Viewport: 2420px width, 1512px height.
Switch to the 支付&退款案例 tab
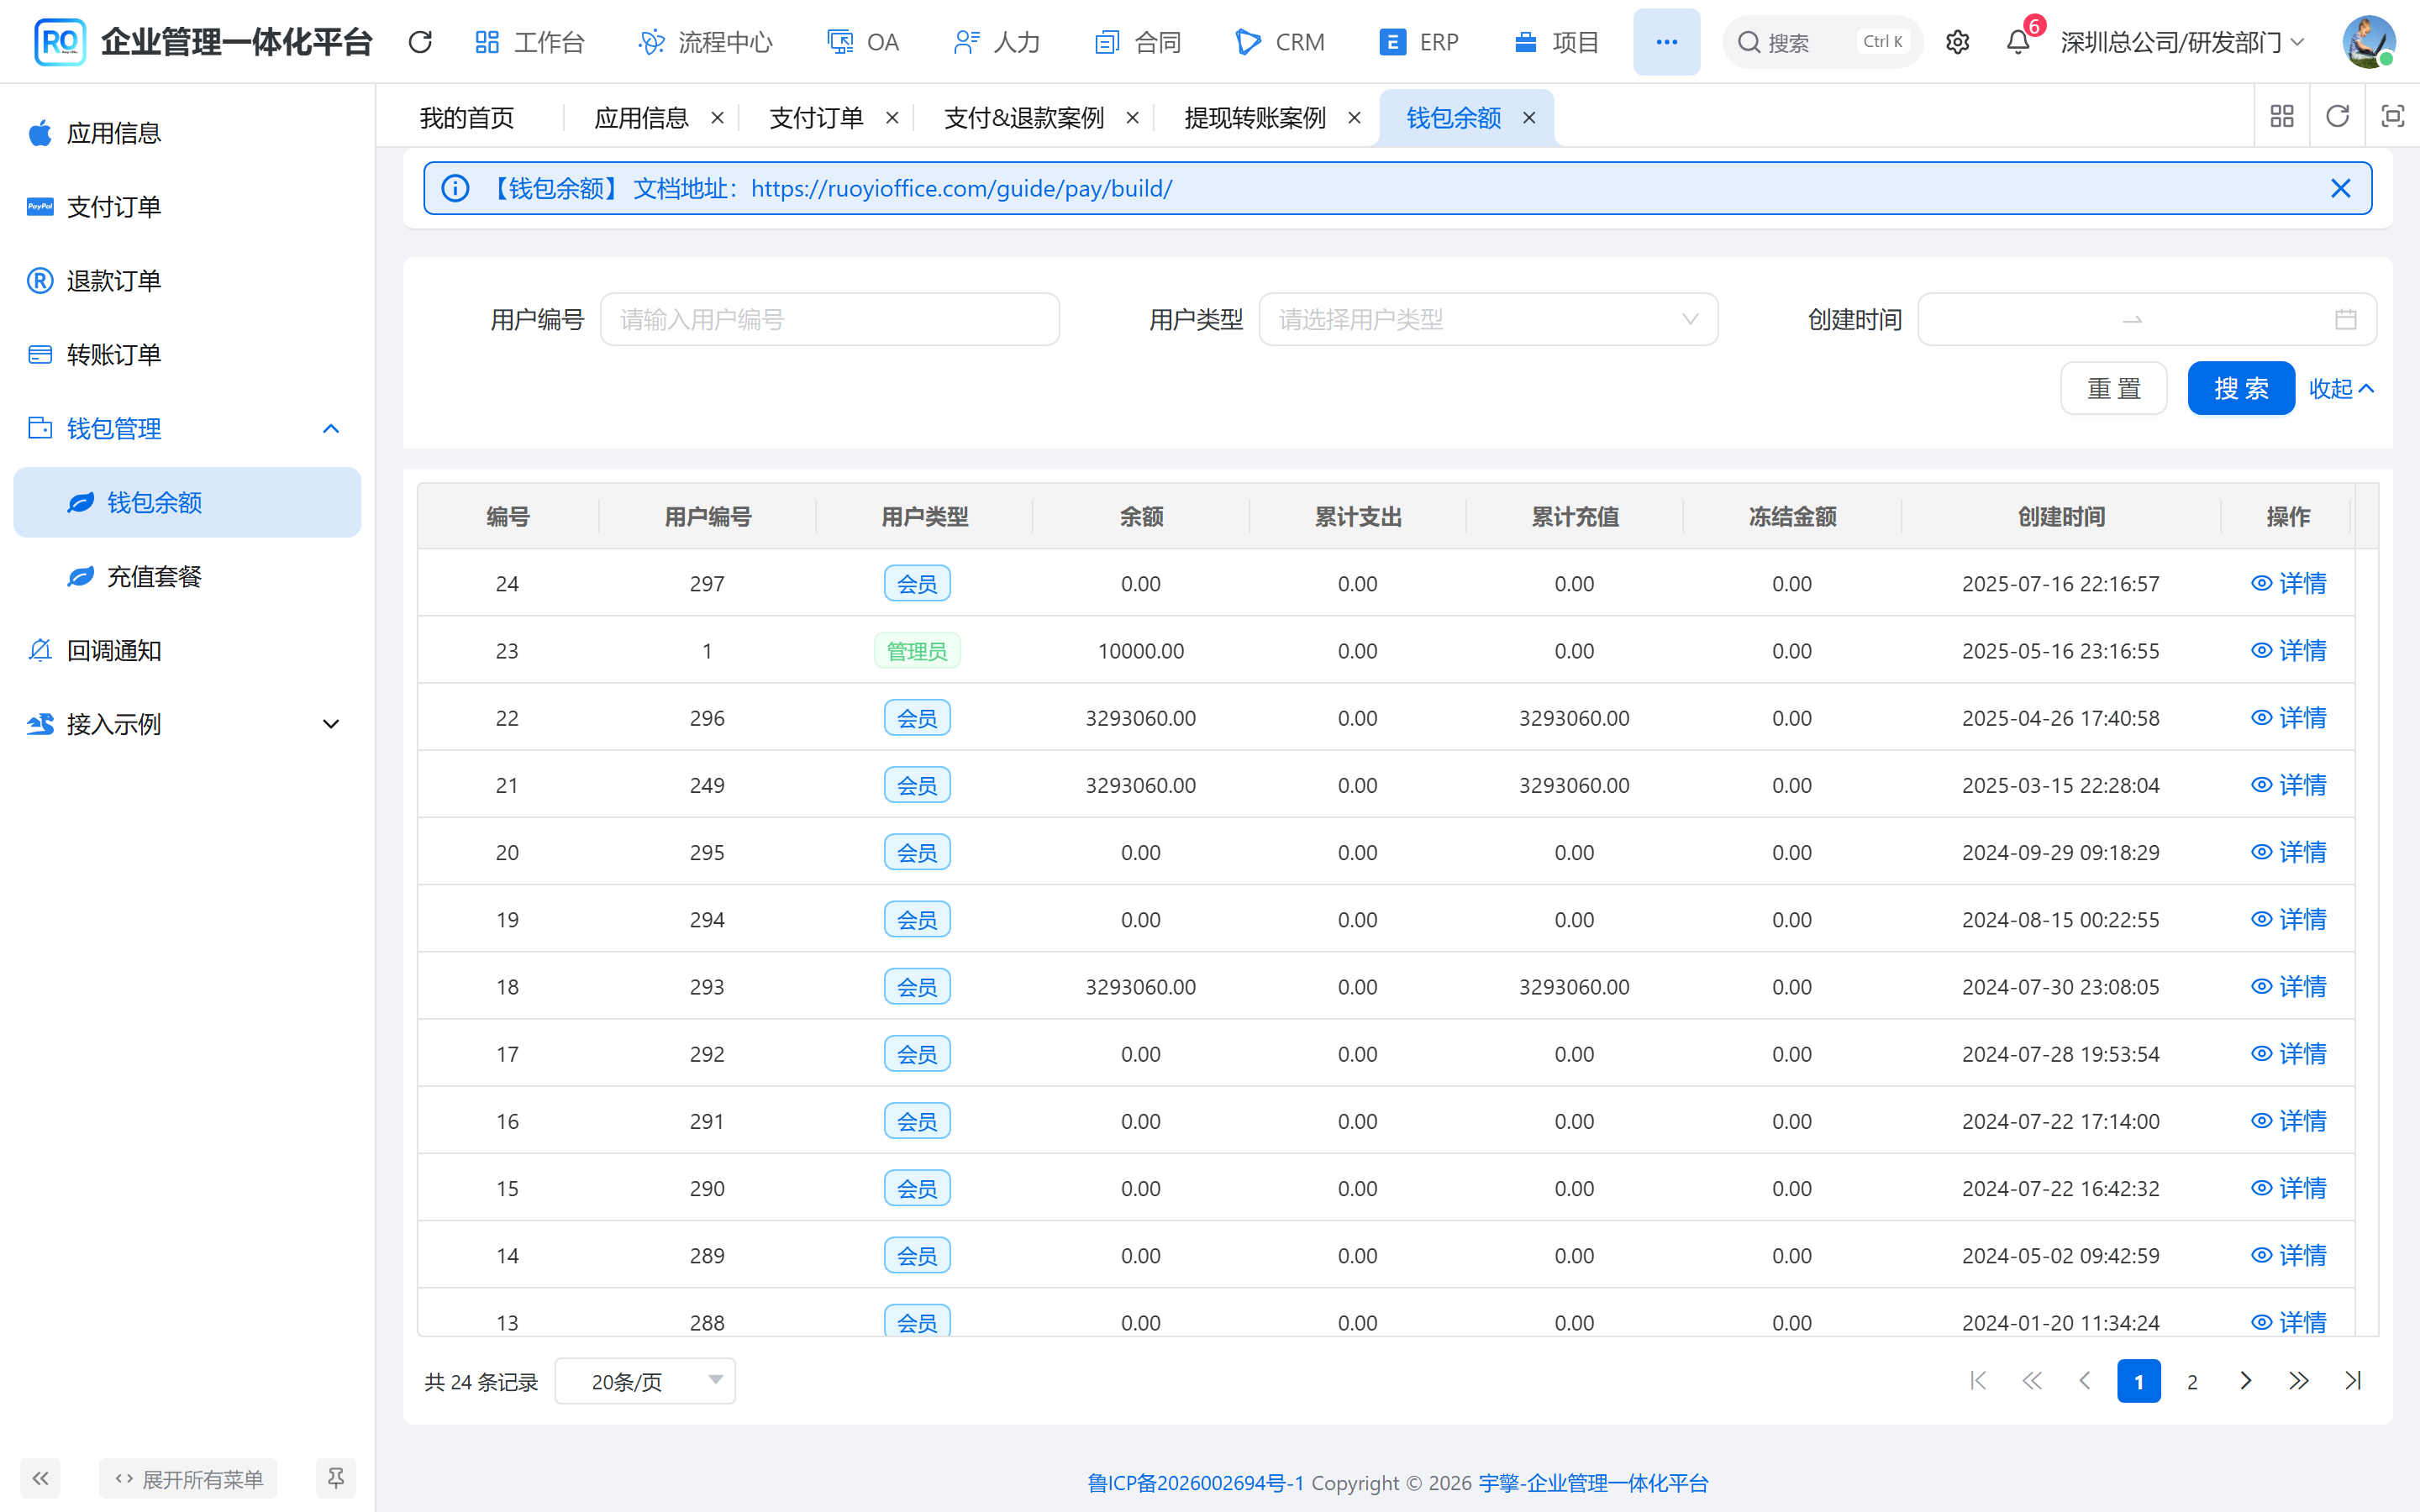(x=1024, y=118)
